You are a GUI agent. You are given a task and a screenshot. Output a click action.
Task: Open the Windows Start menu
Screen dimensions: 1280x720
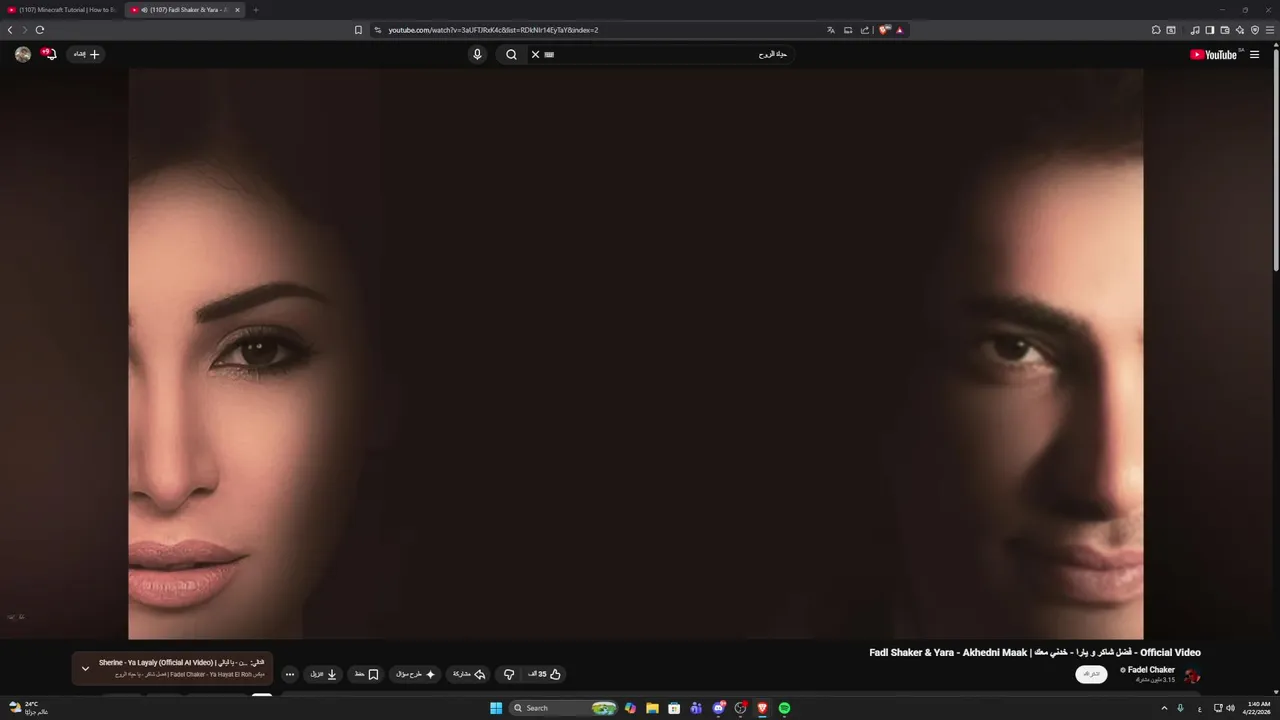496,708
